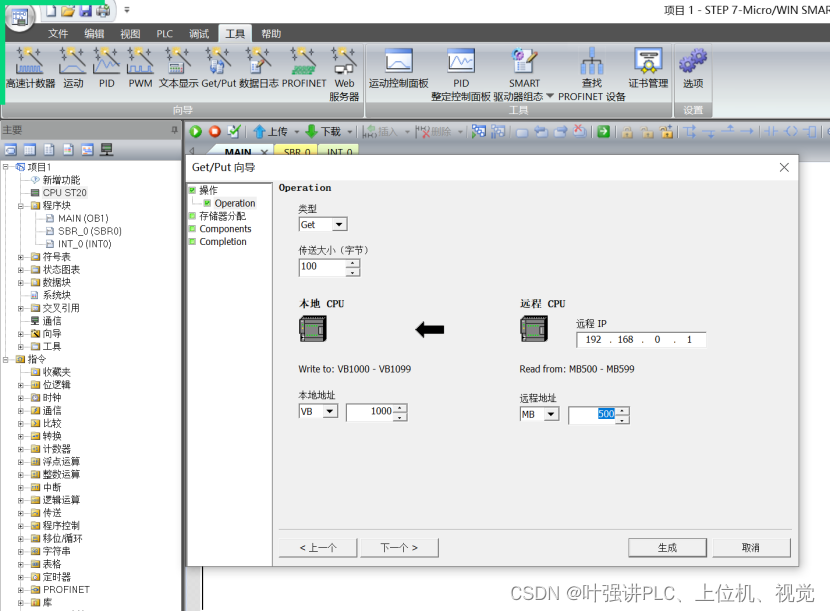Switch to the MAIN editor tab
The height and width of the screenshot is (612, 830).
(x=238, y=151)
